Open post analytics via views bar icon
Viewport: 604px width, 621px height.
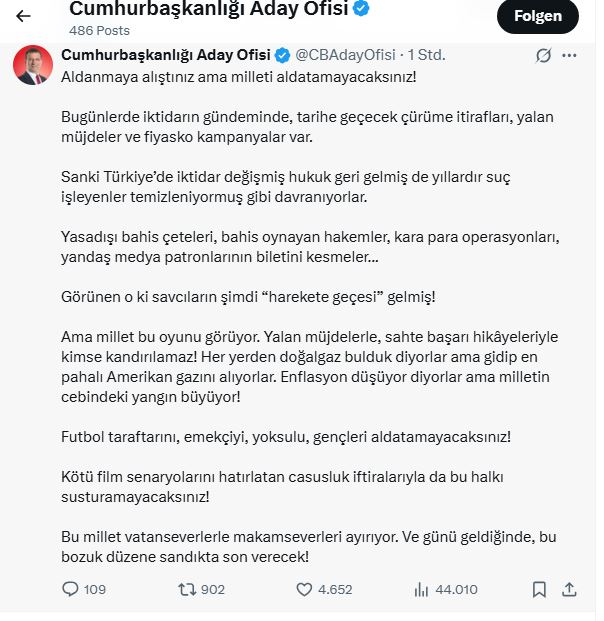[x=421, y=589]
